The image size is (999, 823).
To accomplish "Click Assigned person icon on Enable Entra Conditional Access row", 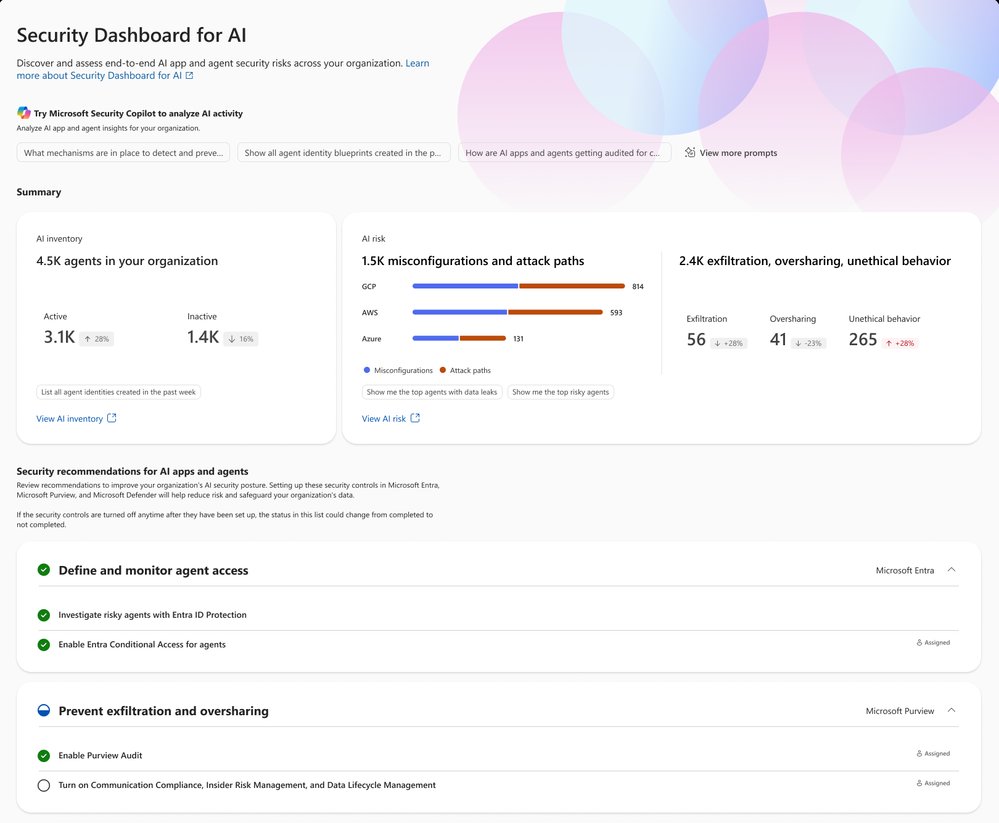I will pos(919,643).
